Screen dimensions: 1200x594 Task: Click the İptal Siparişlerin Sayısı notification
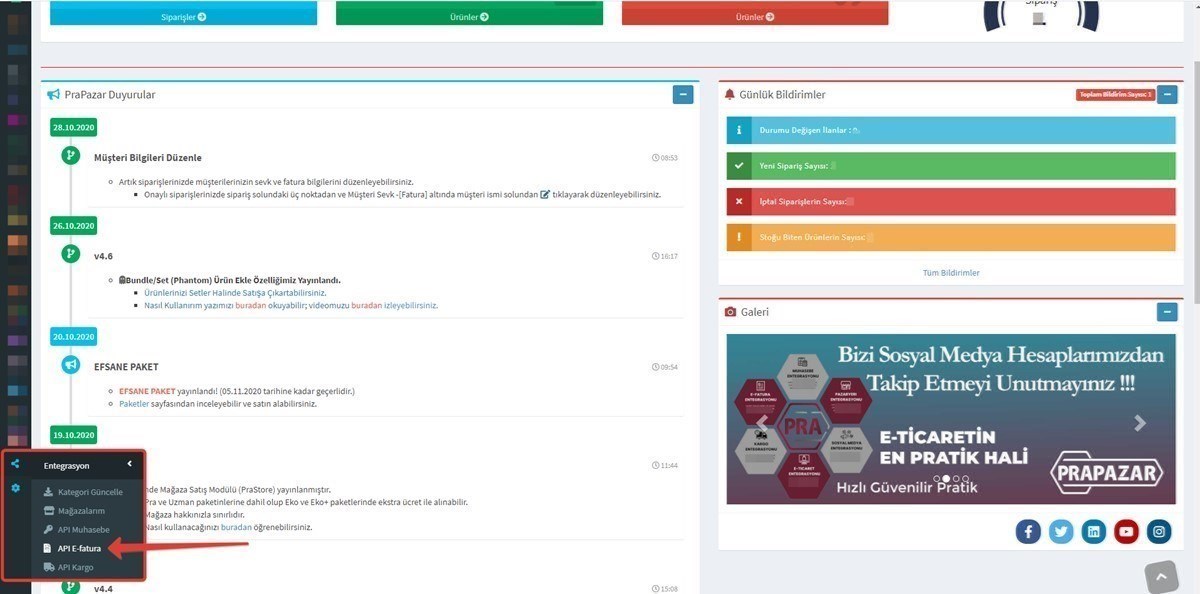pyautogui.click(x=951, y=202)
